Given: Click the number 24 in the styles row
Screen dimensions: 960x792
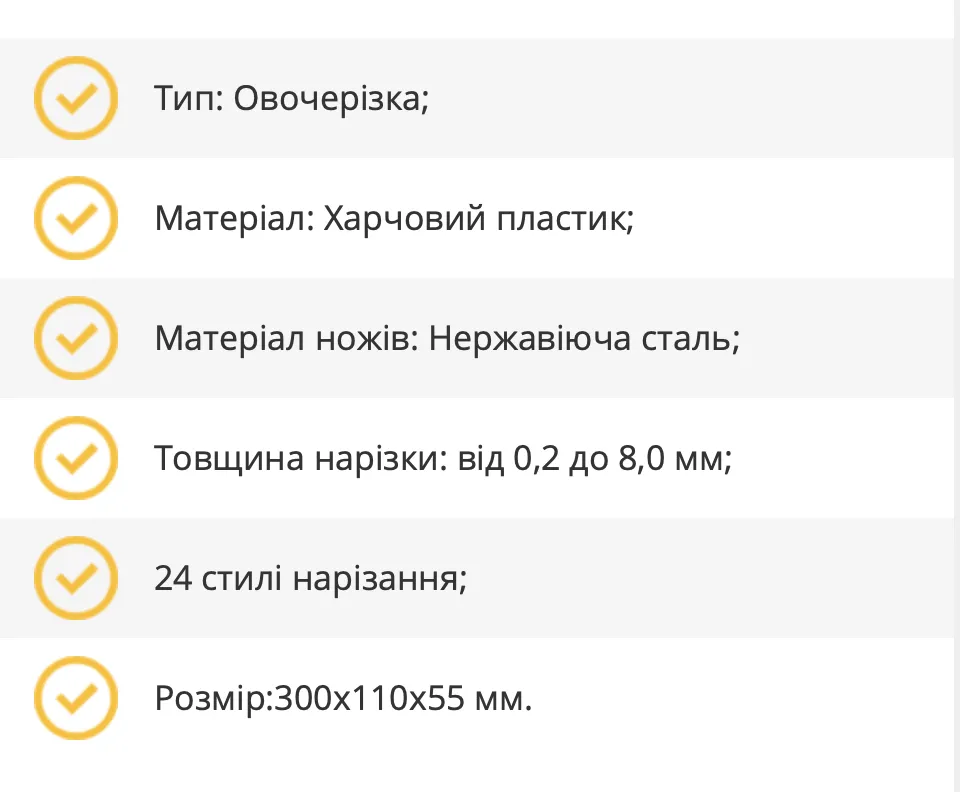Looking at the screenshot, I should coord(173,578).
